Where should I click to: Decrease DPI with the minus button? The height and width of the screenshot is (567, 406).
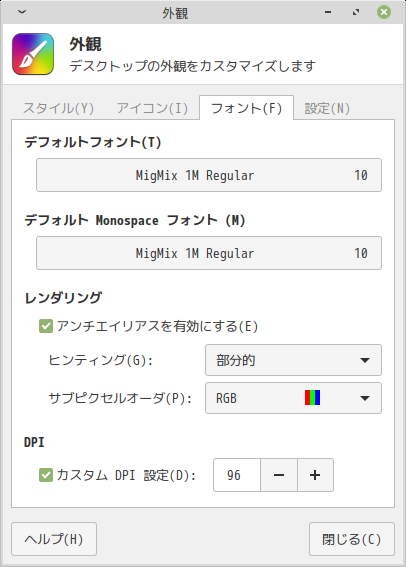[279, 475]
